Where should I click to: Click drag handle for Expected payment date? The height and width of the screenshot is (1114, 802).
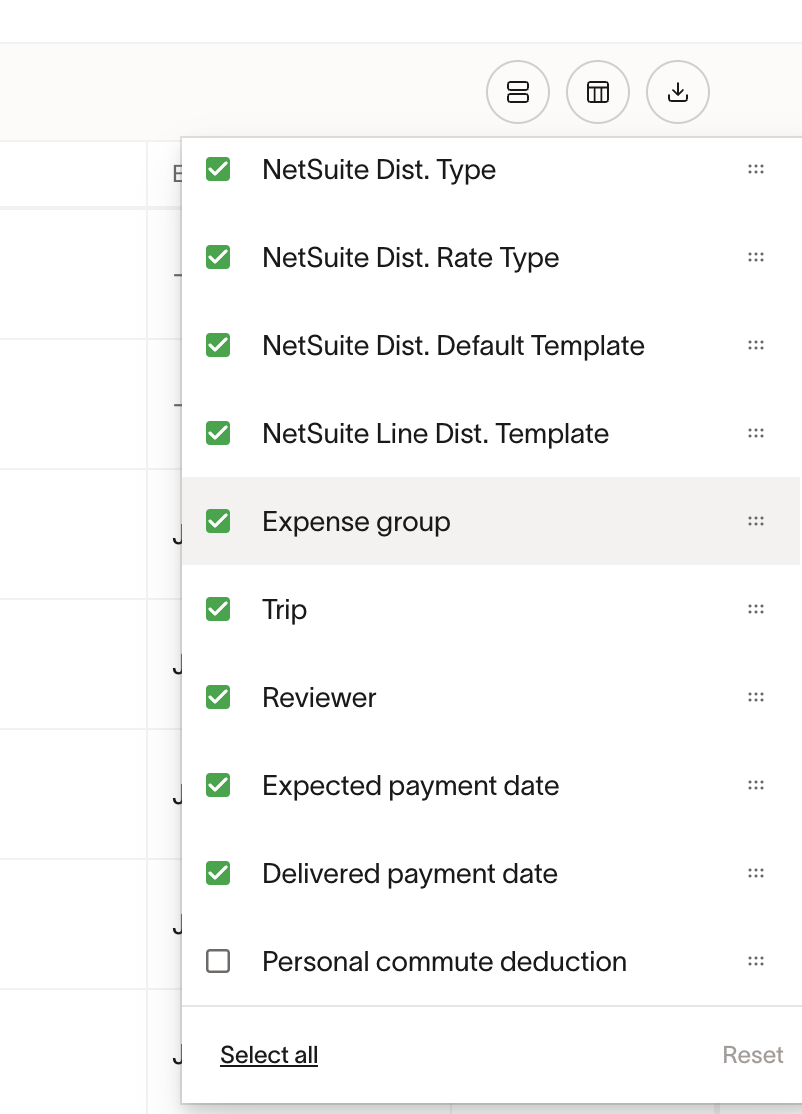tap(756, 786)
